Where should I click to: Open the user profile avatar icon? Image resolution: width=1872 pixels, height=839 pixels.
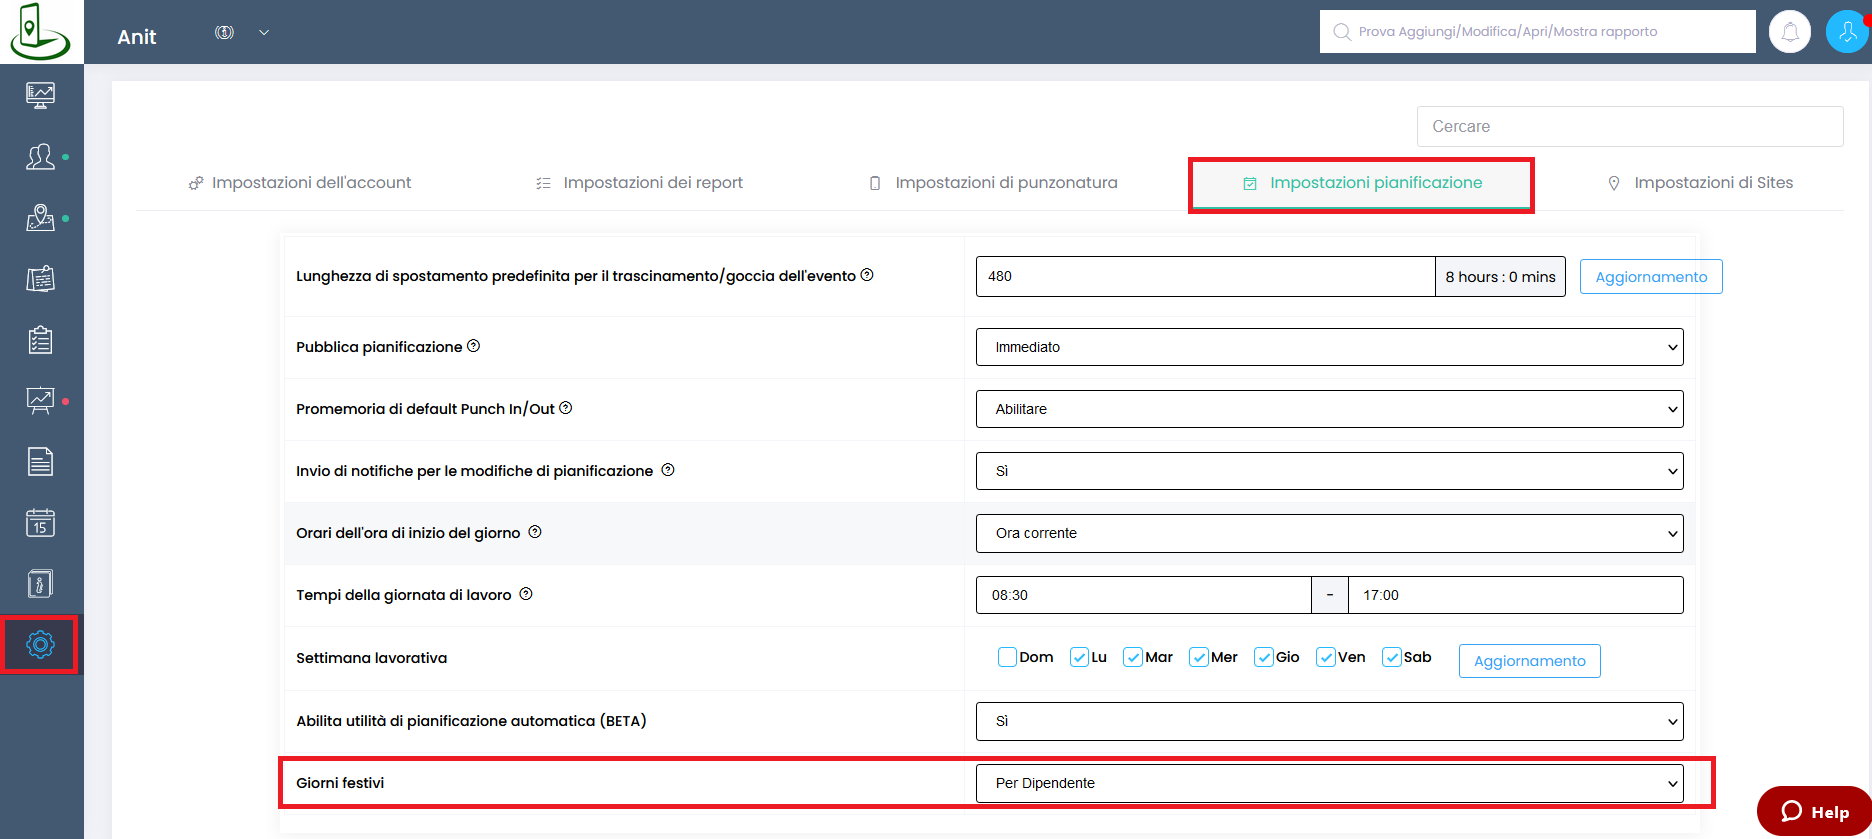[1846, 32]
